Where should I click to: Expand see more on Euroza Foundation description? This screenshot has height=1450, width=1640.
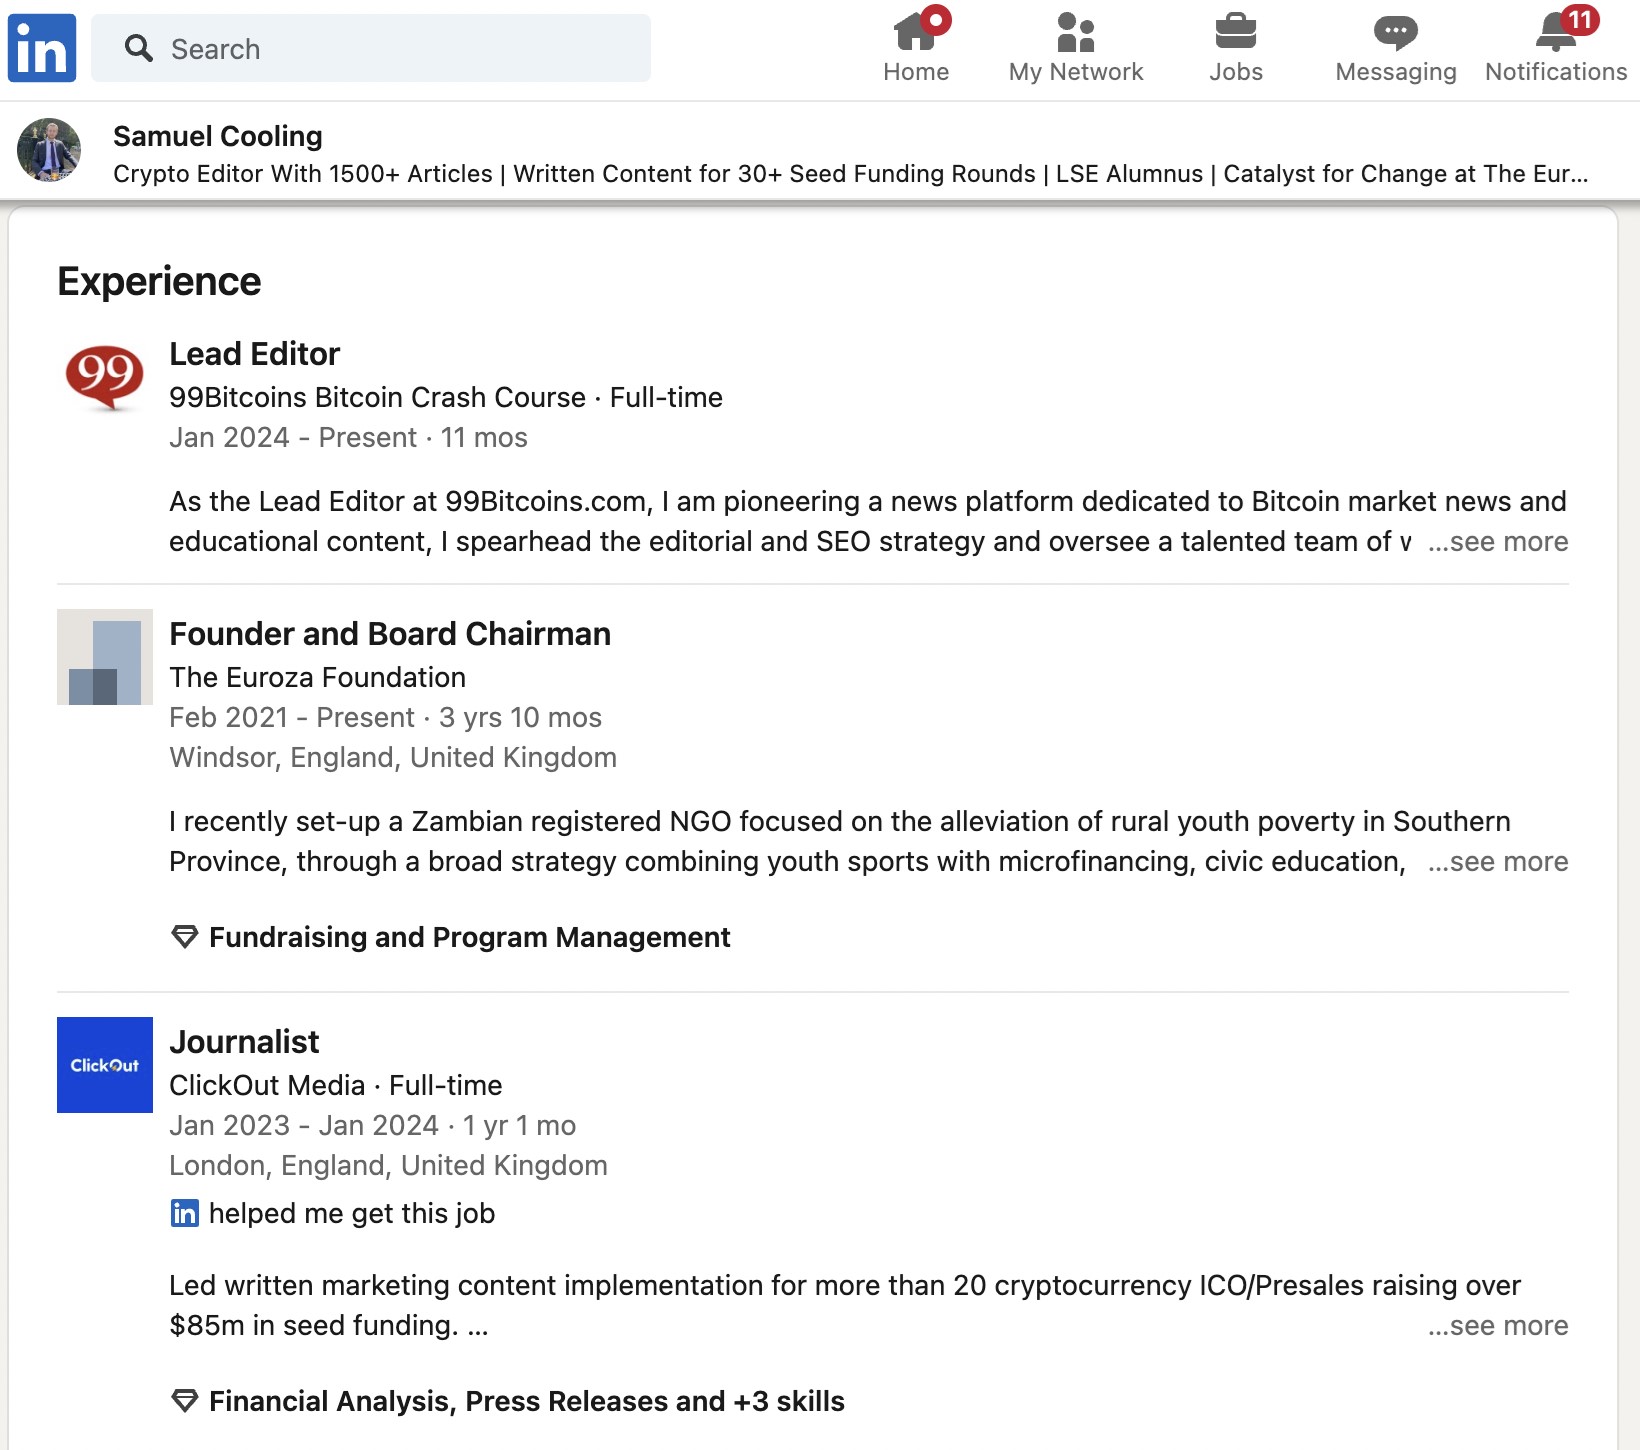tap(1498, 862)
